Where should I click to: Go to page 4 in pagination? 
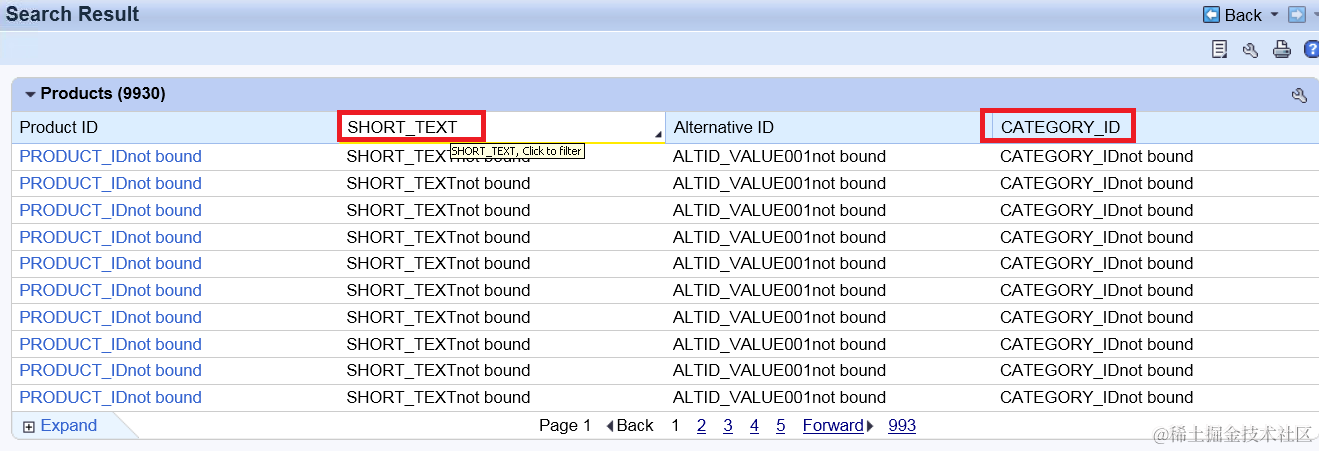click(x=754, y=426)
